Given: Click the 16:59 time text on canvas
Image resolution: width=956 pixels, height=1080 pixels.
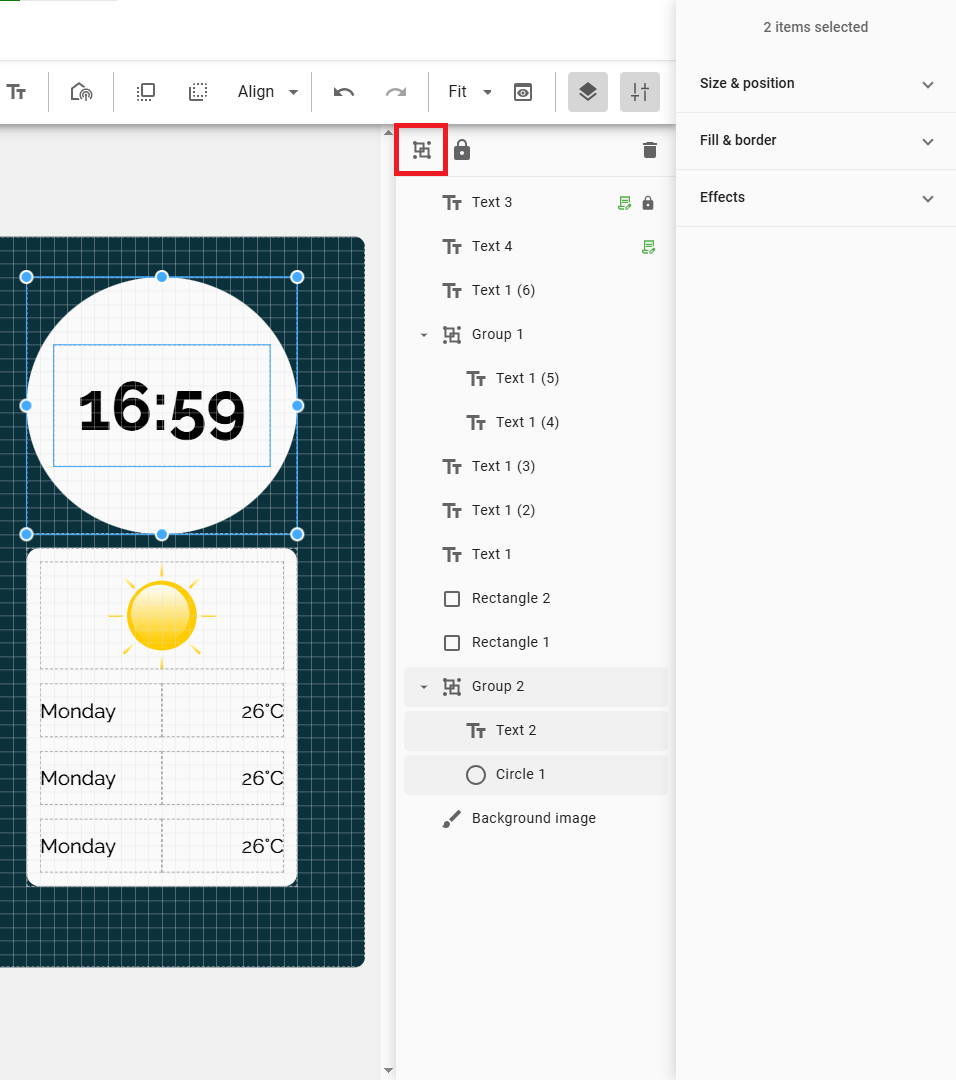Looking at the screenshot, I should (x=162, y=413).
